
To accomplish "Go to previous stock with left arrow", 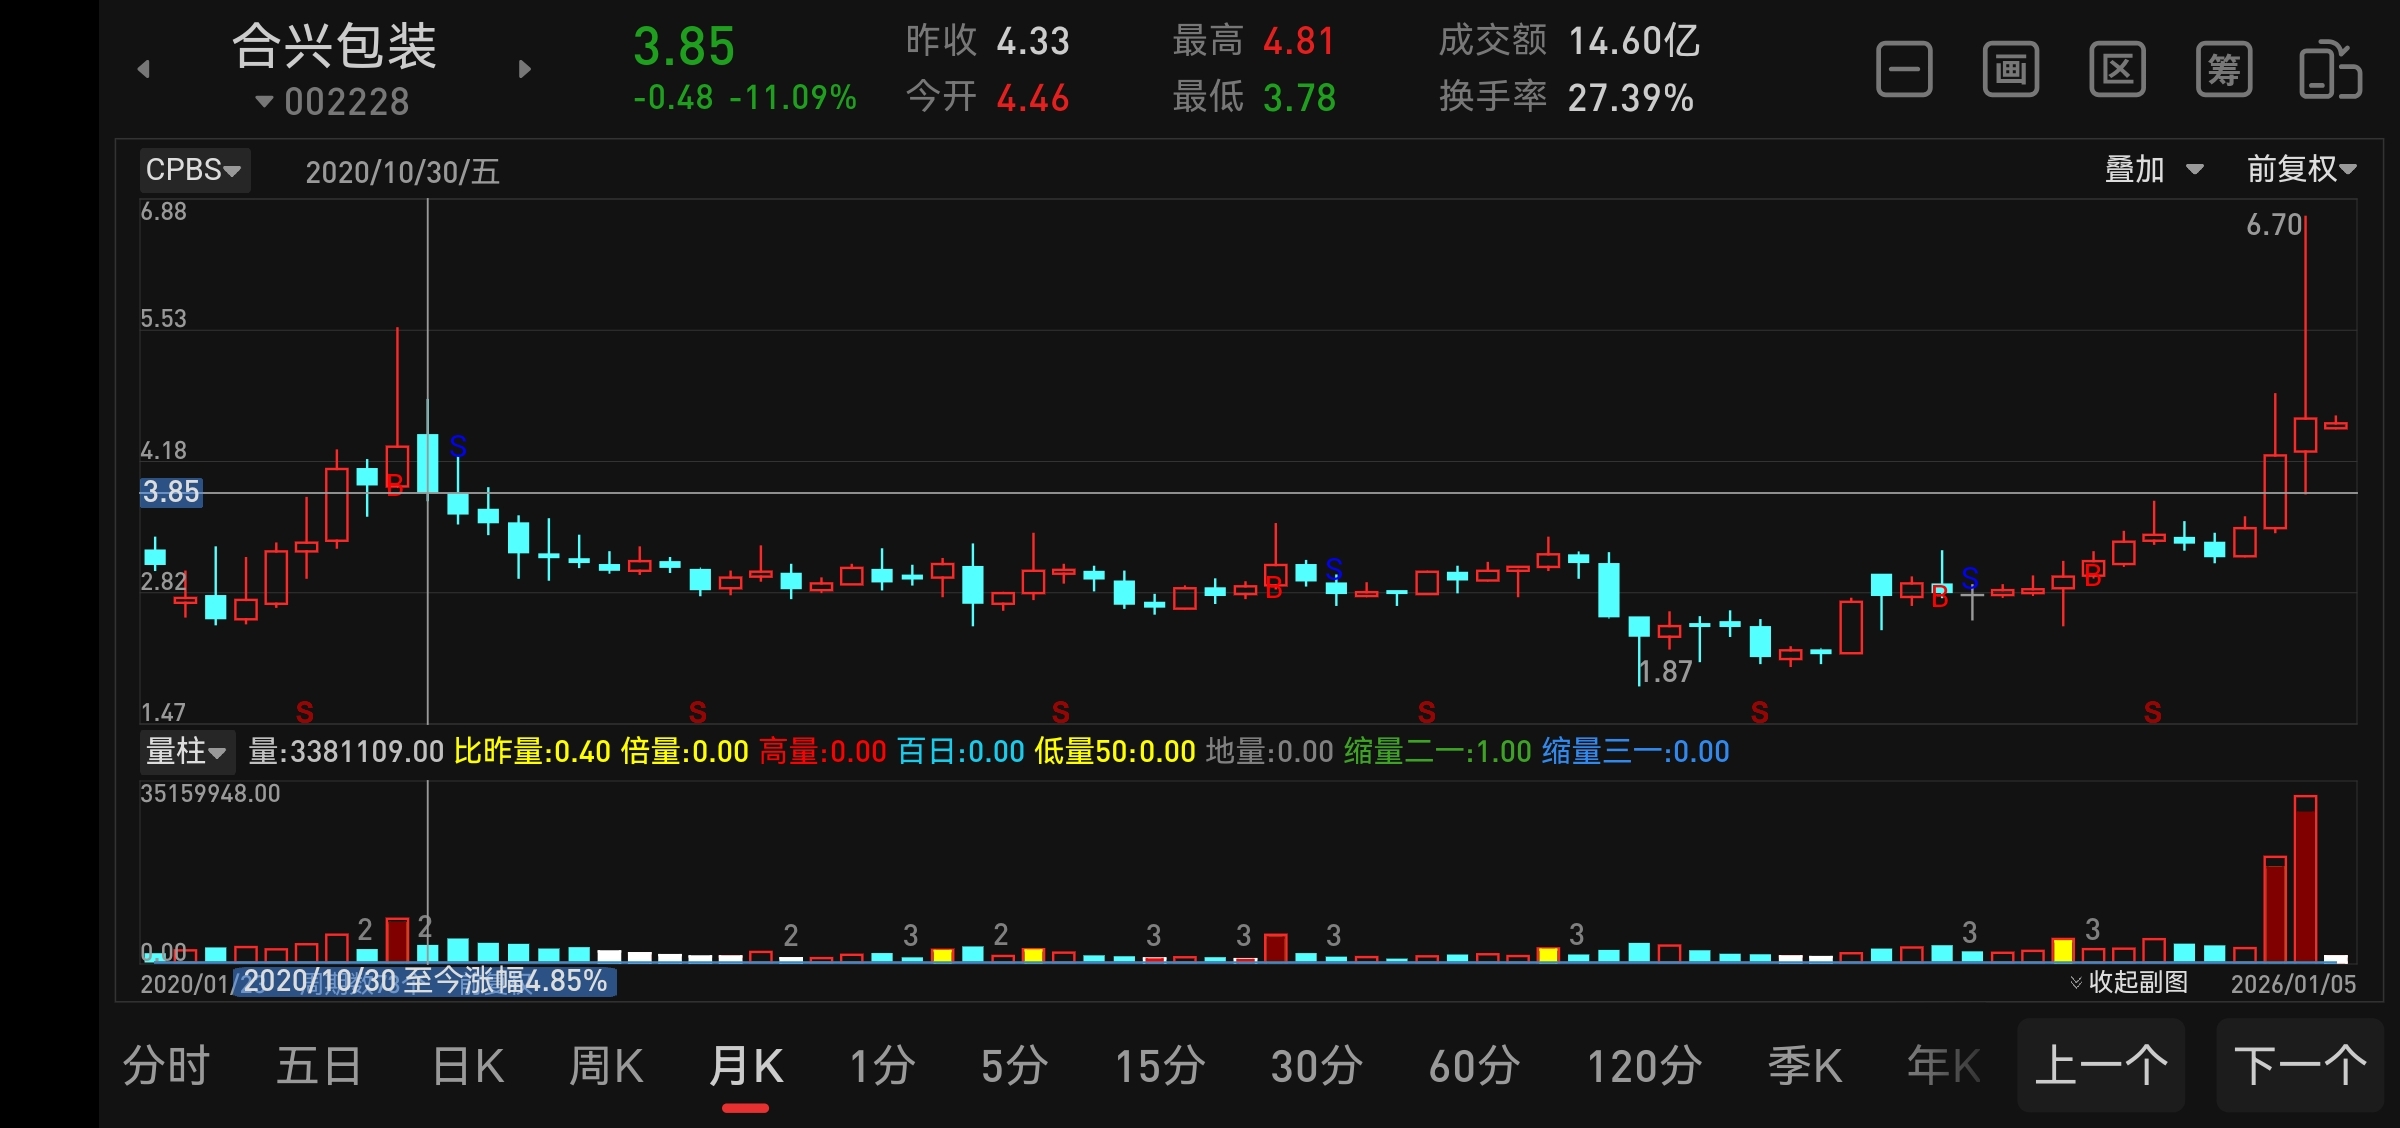I will [x=144, y=69].
